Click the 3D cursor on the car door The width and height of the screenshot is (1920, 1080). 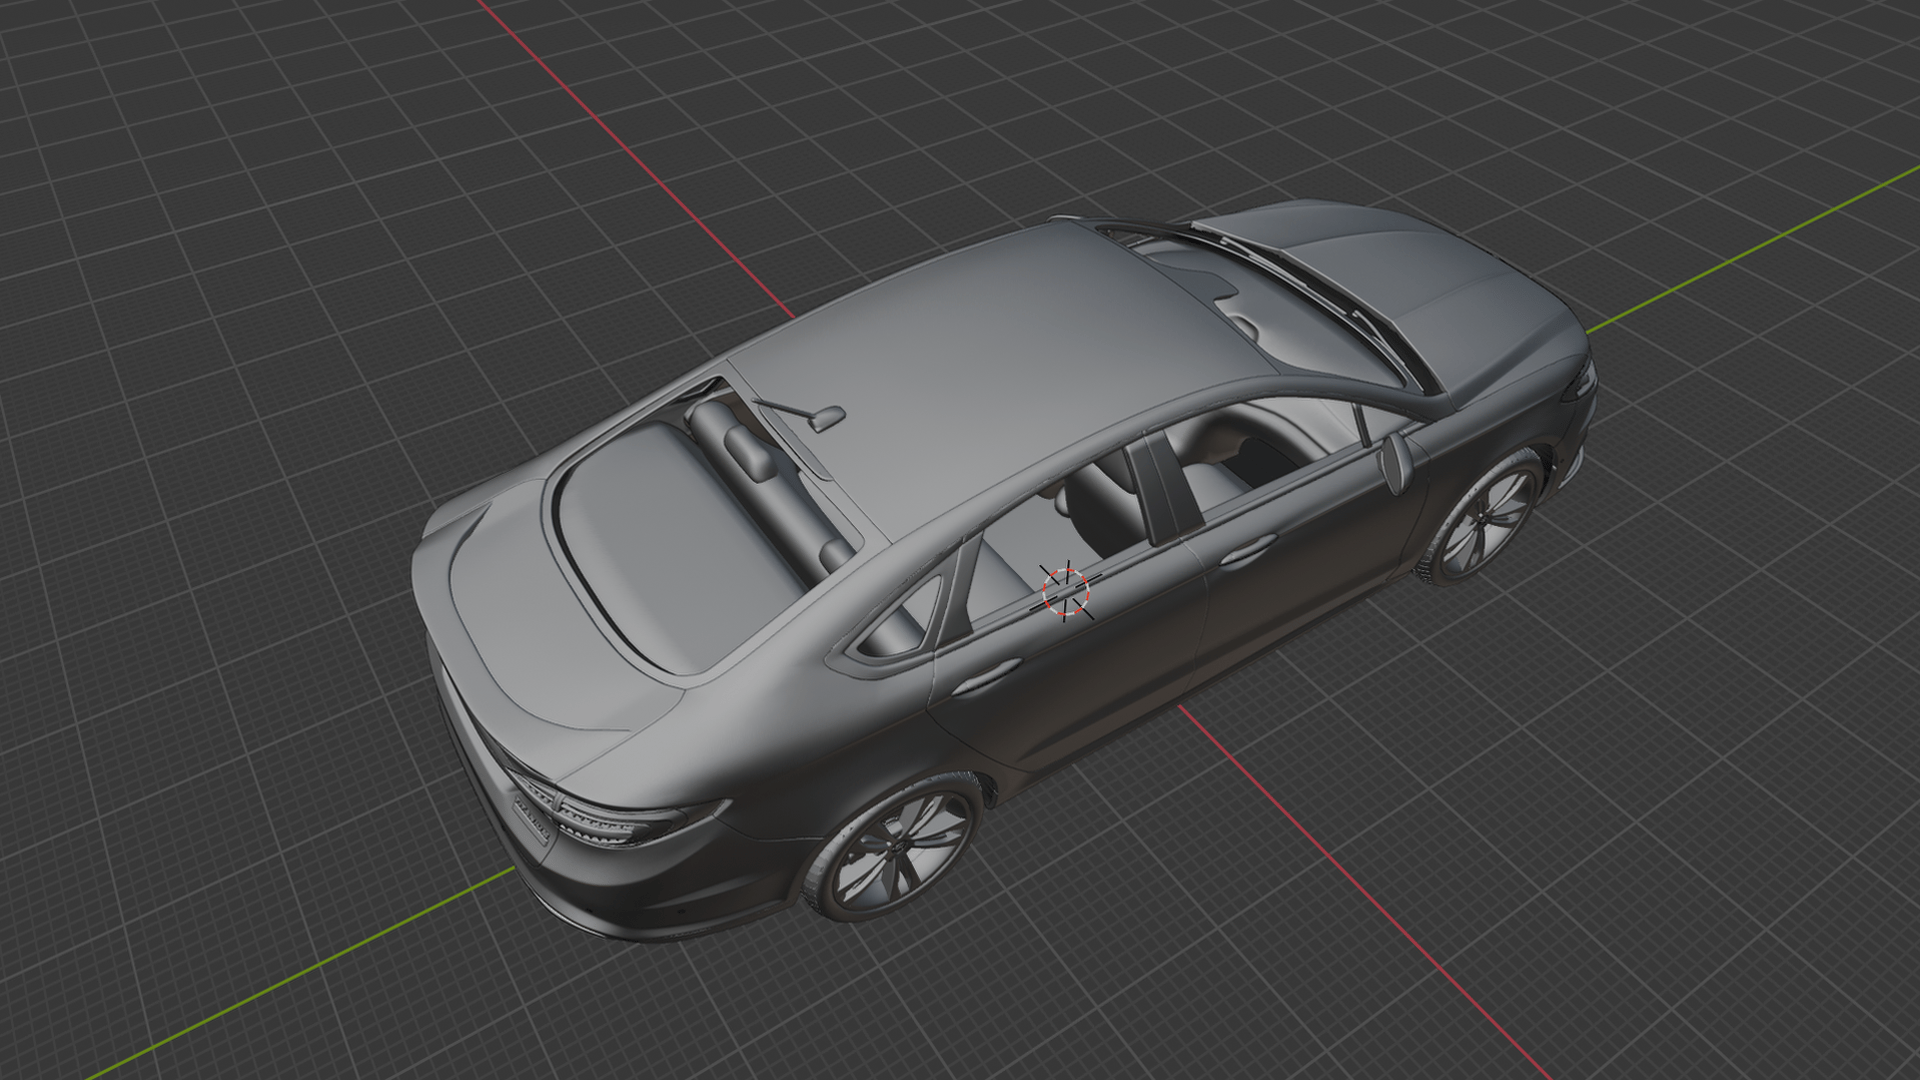(1066, 591)
